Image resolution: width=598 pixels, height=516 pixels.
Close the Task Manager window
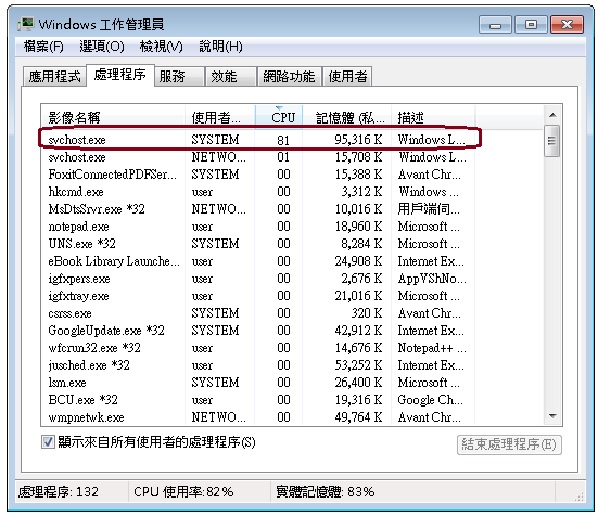point(567,25)
